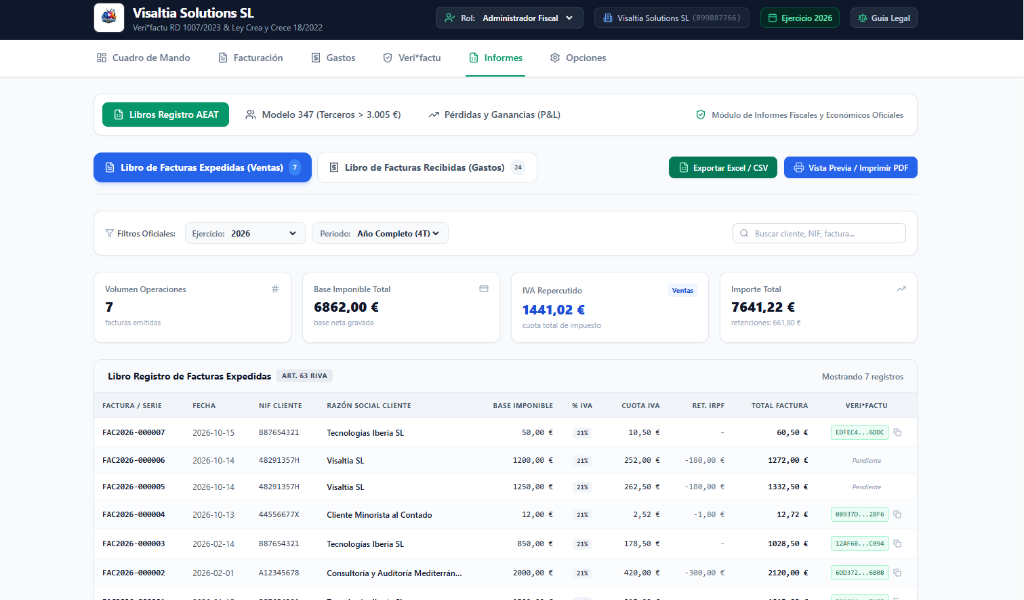Show Libro de Facturas Recibidas (Gastos)
Image resolution: width=1024 pixels, height=600 pixels.
pos(427,167)
